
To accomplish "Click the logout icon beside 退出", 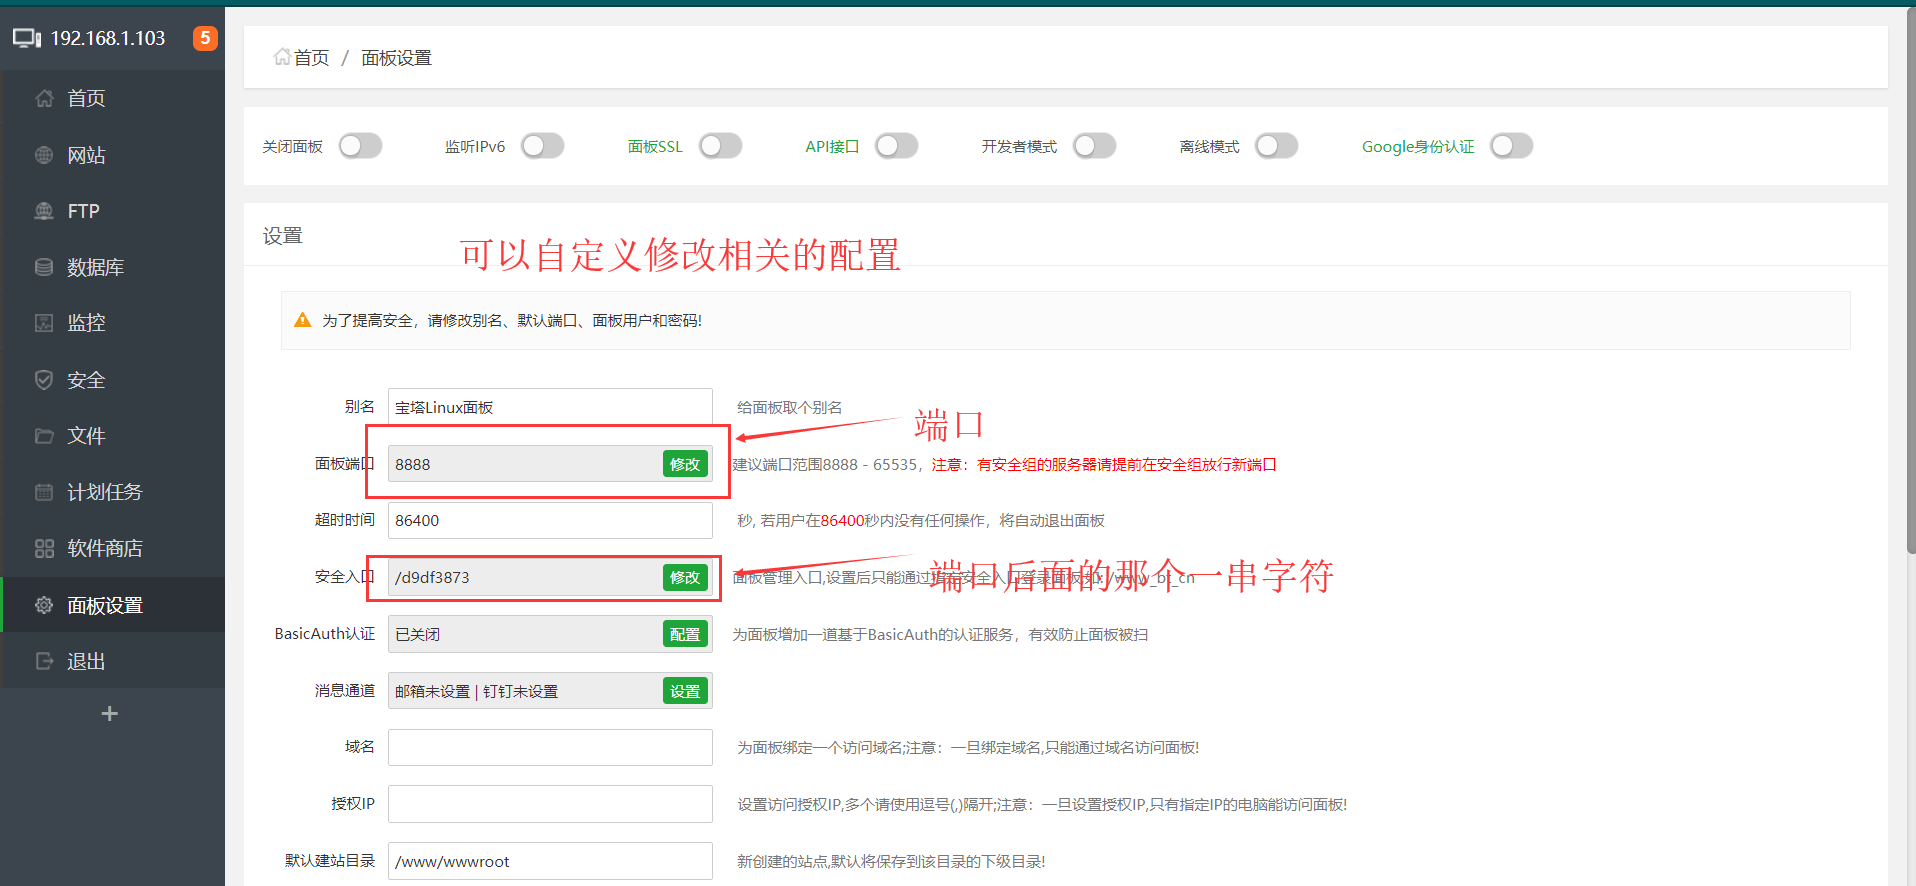I will point(44,661).
